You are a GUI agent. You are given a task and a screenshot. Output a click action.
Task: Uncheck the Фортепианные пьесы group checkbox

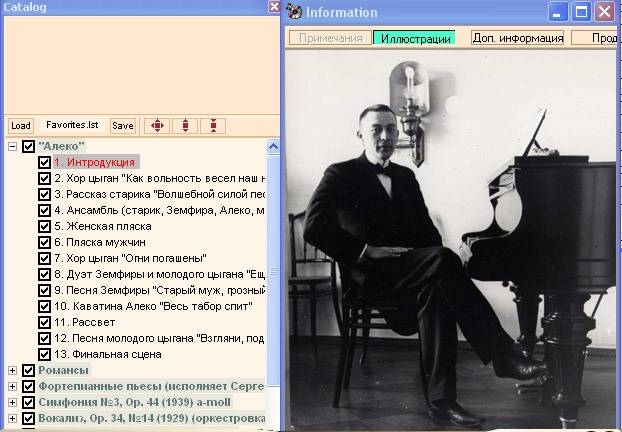coord(28,386)
